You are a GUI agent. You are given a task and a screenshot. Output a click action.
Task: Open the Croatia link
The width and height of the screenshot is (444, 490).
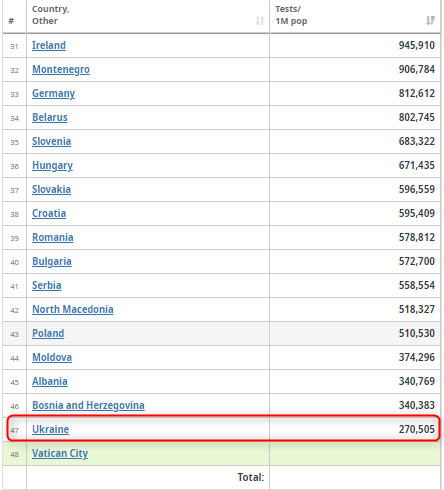coord(49,213)
